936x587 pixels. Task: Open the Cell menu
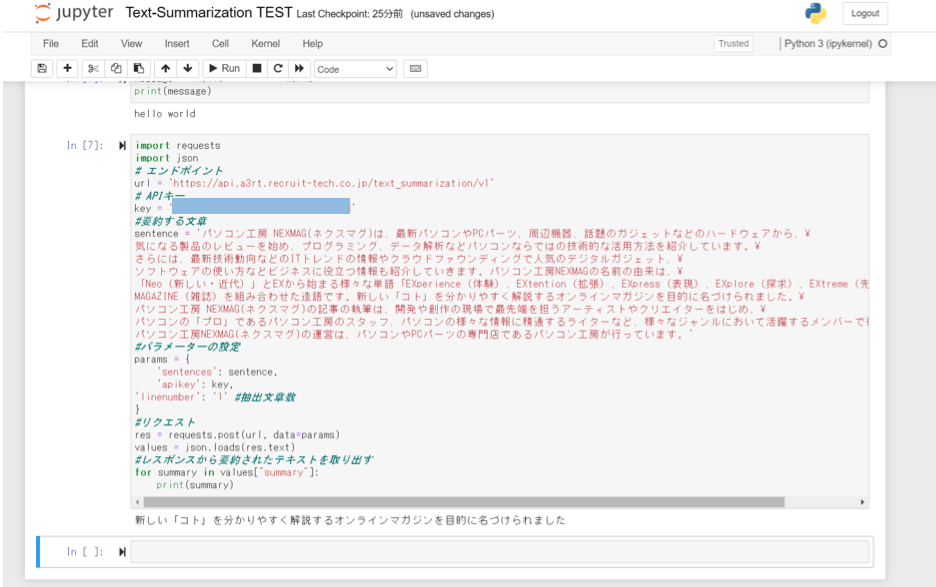click(x=220, y=44)
